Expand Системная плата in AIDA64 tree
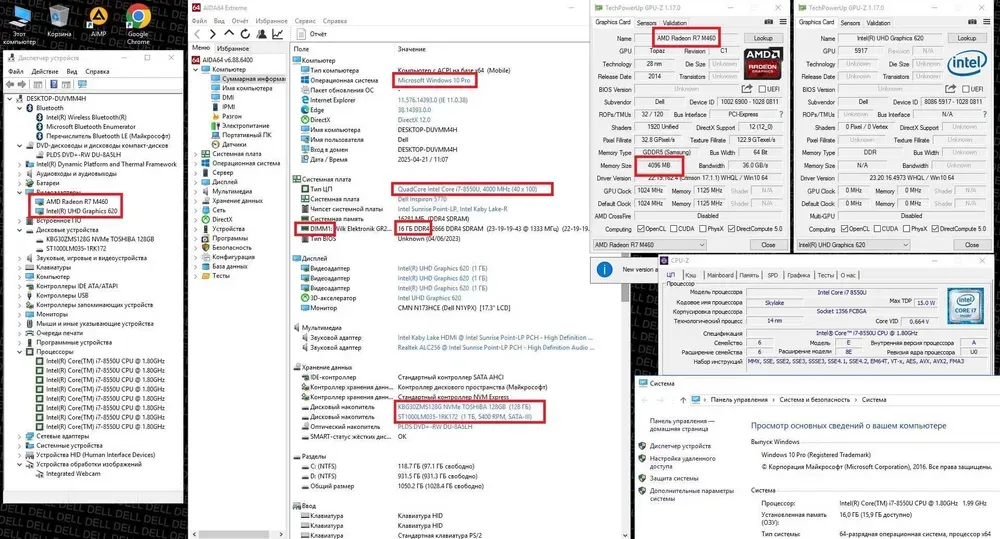Image resolution: width=1000 pixels, height=539 pixels. [196, 154]
